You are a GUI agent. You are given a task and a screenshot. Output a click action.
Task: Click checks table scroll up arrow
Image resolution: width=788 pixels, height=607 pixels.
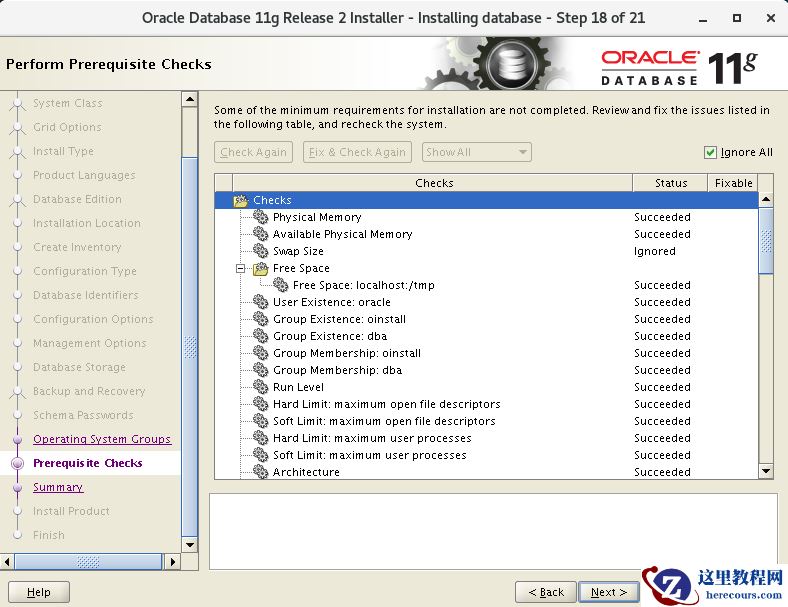[765, 199]
